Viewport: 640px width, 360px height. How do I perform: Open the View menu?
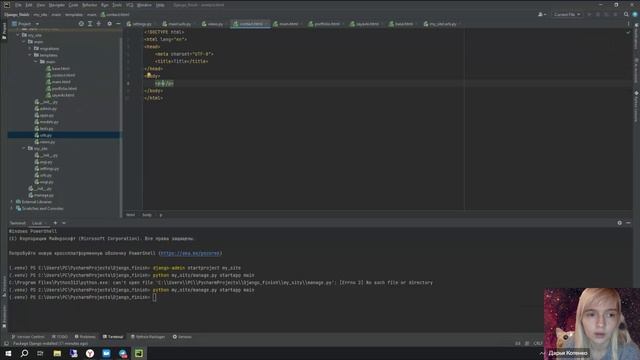click(41, 5)
